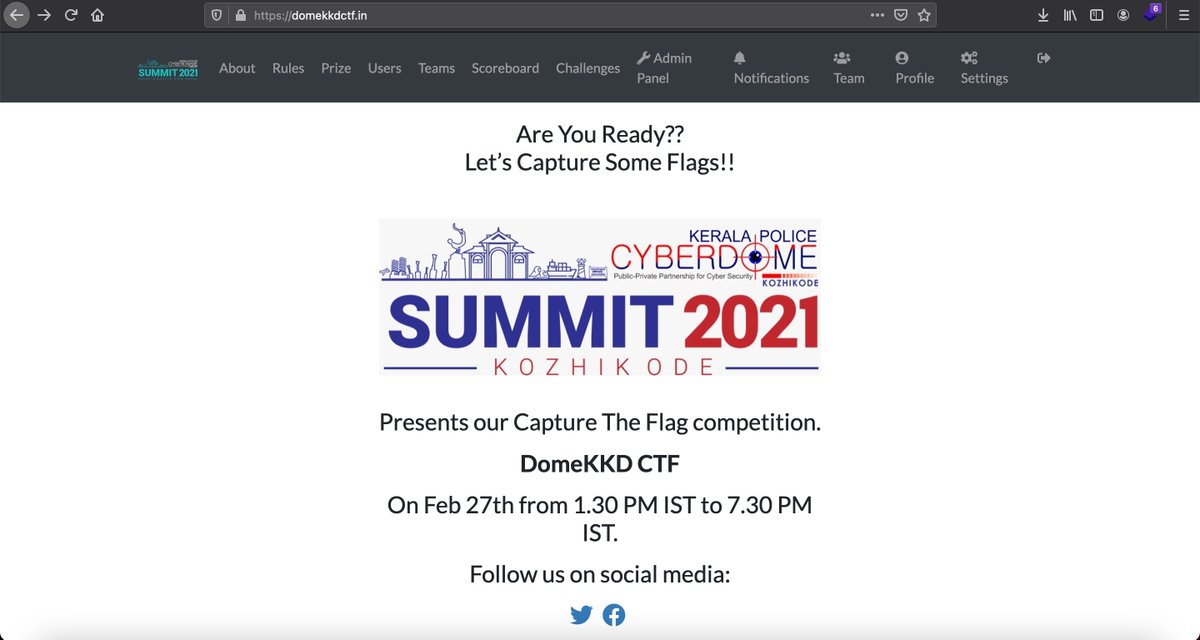Go to the browser Home page
Viewport: 1200px width, 640px height.
click(x=97, y=15)
